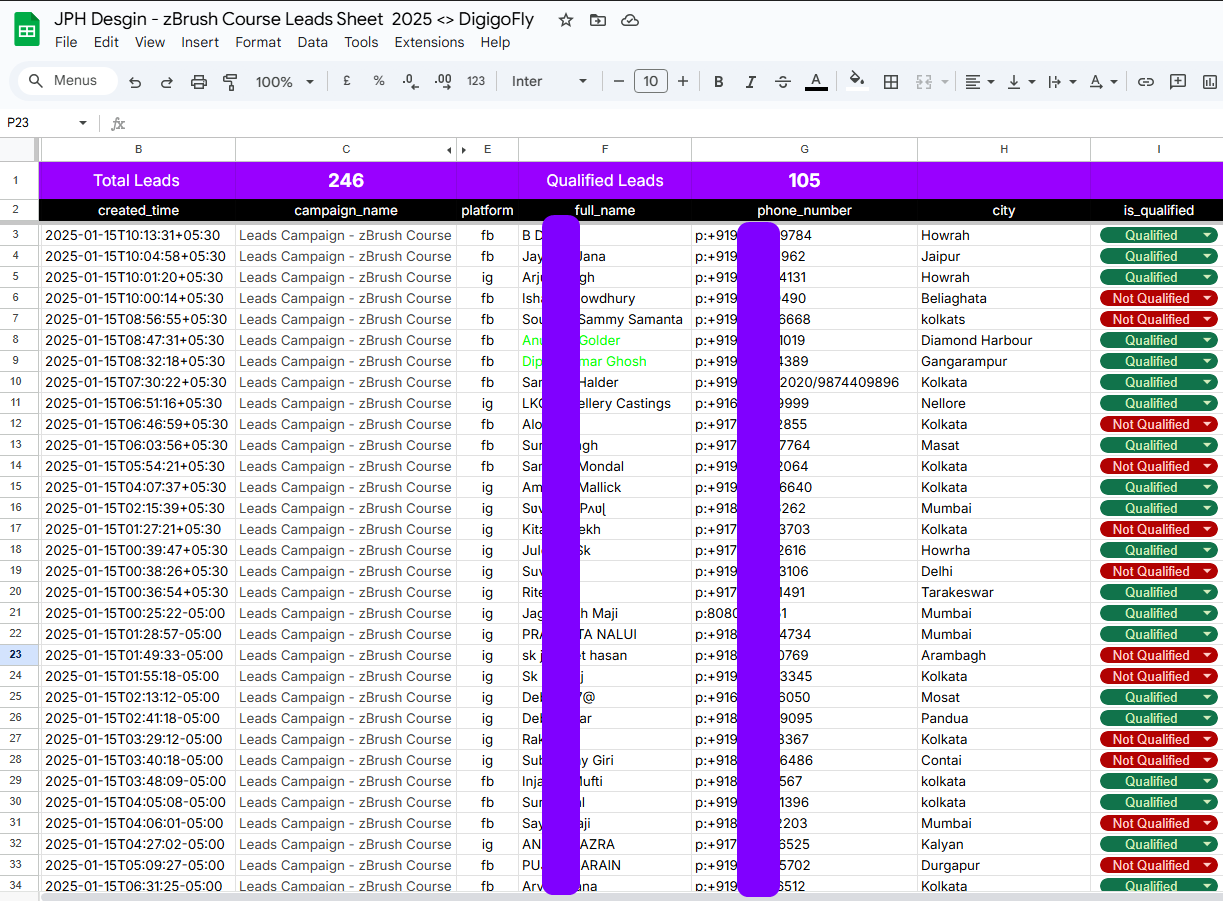1223x901 pixels.
Task: Insert a chart
Action: [1210, 82]
